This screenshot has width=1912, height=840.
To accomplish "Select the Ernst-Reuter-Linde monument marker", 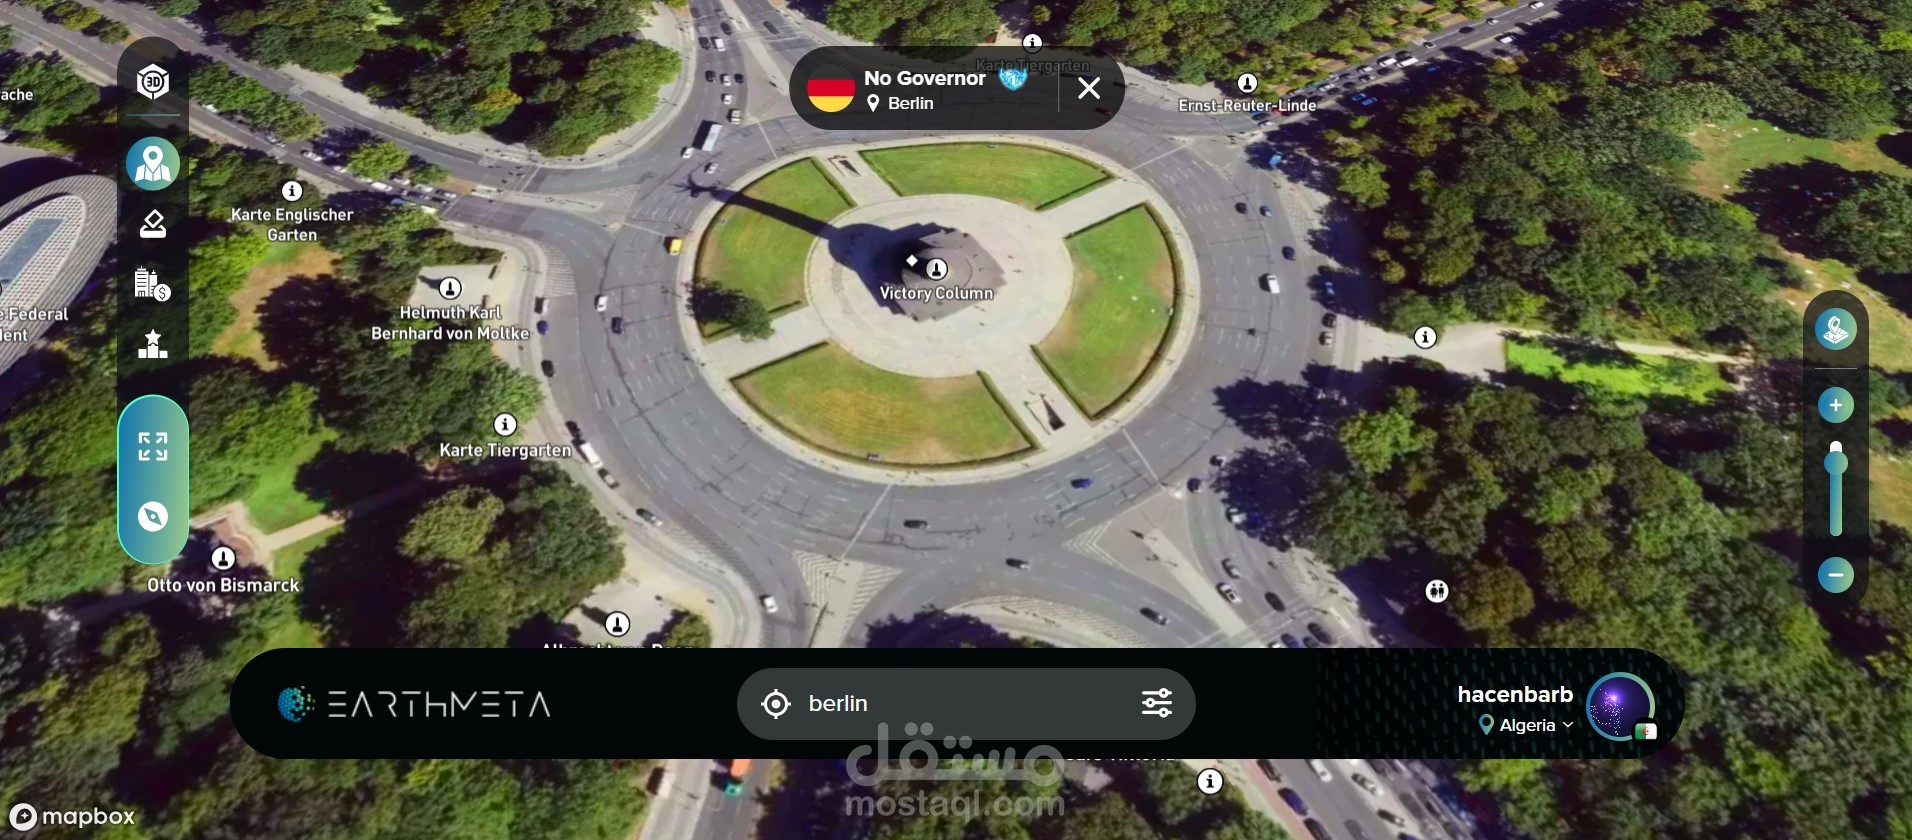I will [1247, 82].
